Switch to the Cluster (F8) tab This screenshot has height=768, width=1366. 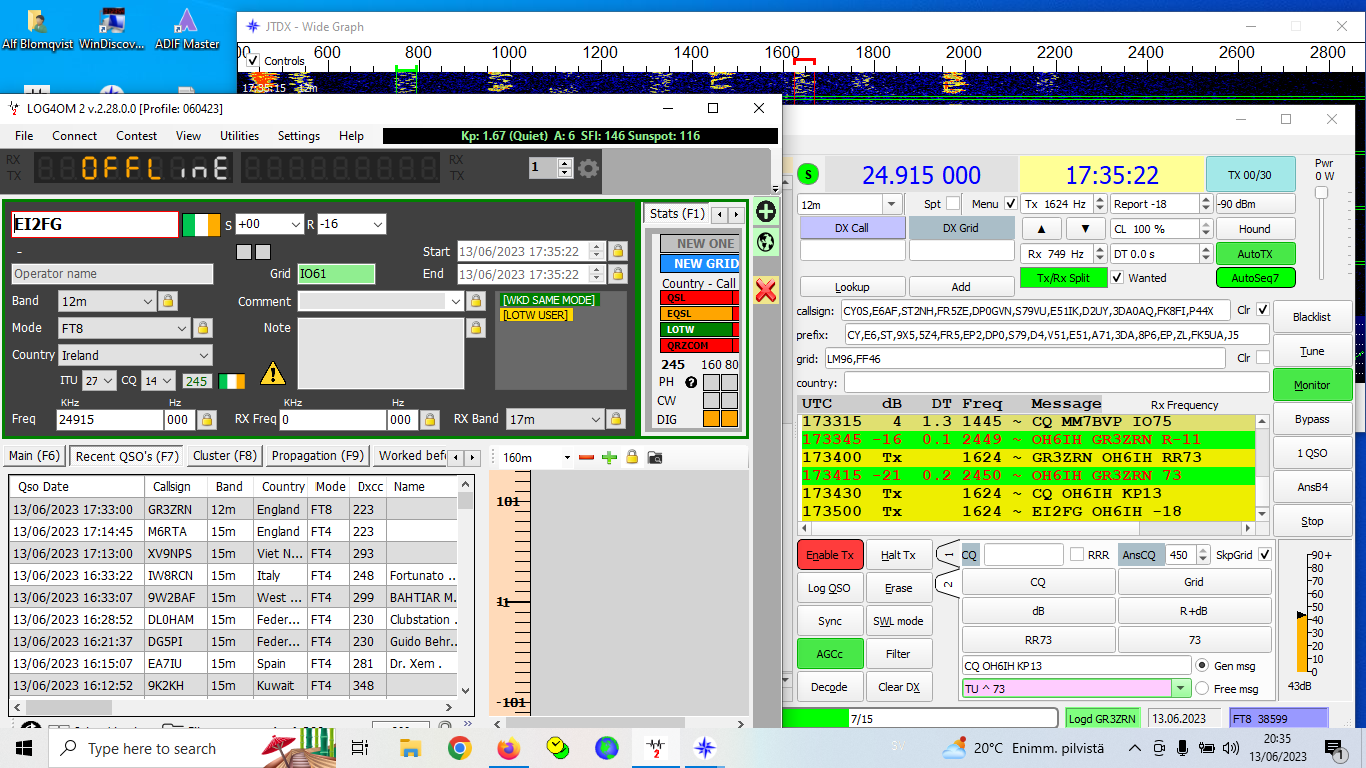click(225, 456)
